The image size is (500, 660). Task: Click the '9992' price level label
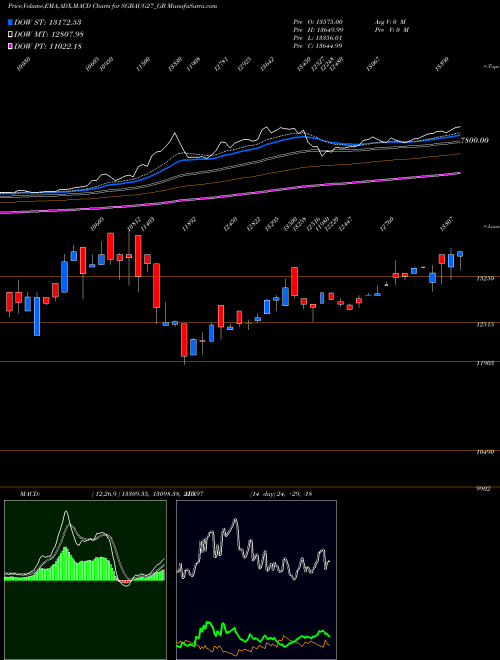(484, 489)
